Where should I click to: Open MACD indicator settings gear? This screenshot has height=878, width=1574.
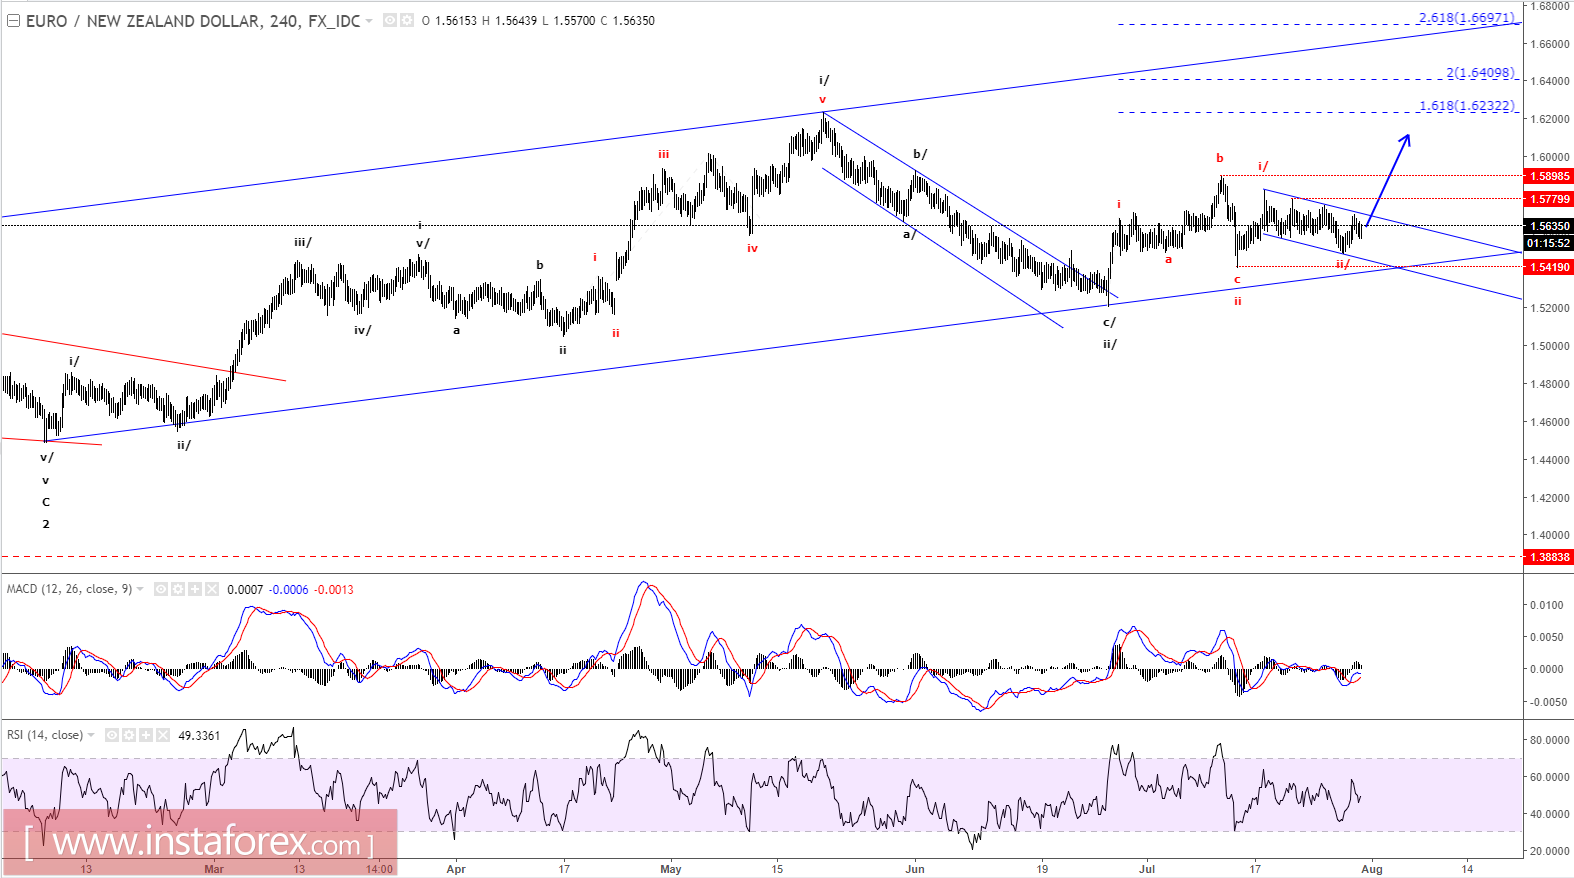coord(178,589)
